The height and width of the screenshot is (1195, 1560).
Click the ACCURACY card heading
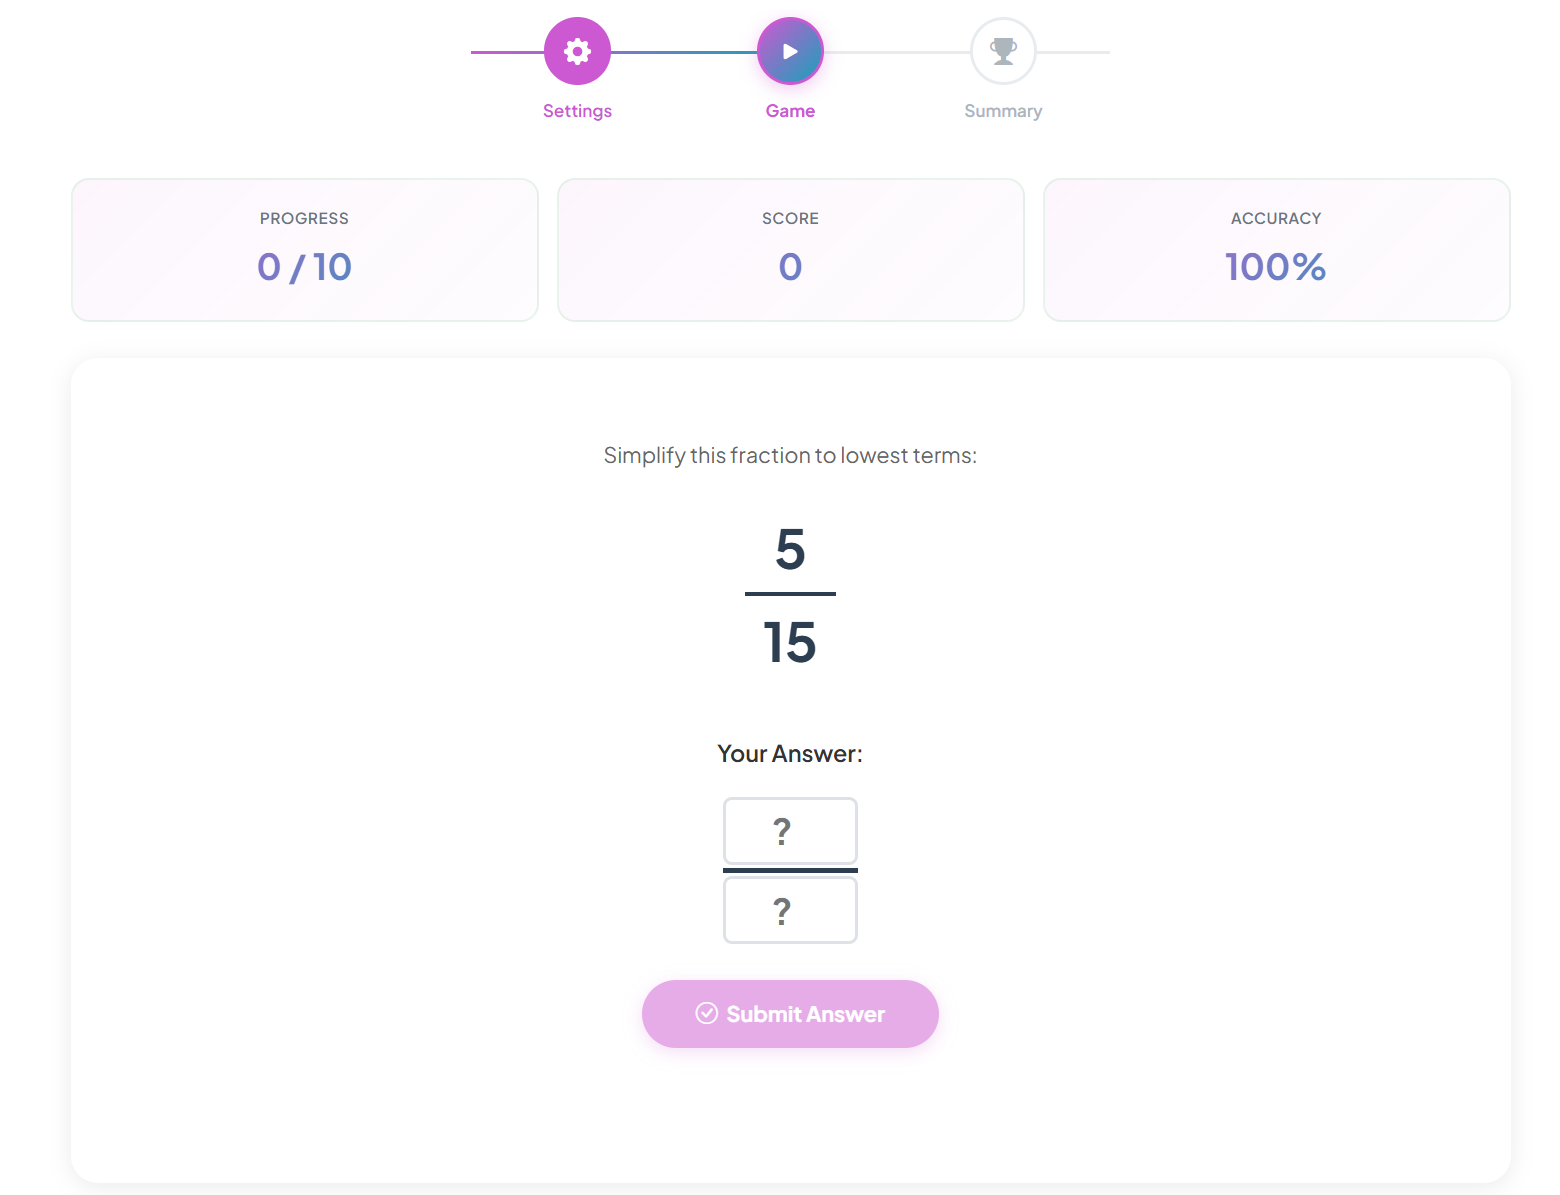pos(1276,218)
